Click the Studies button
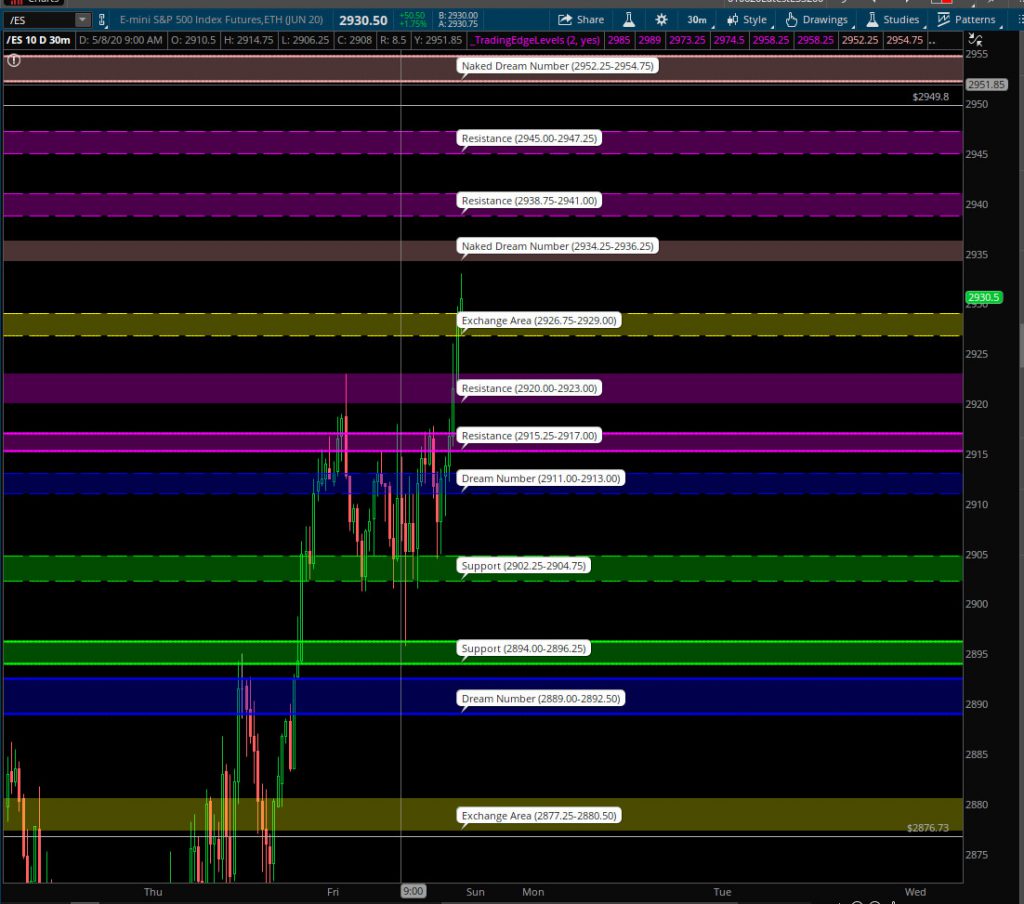1024x904 pixels. click(892, 20)
